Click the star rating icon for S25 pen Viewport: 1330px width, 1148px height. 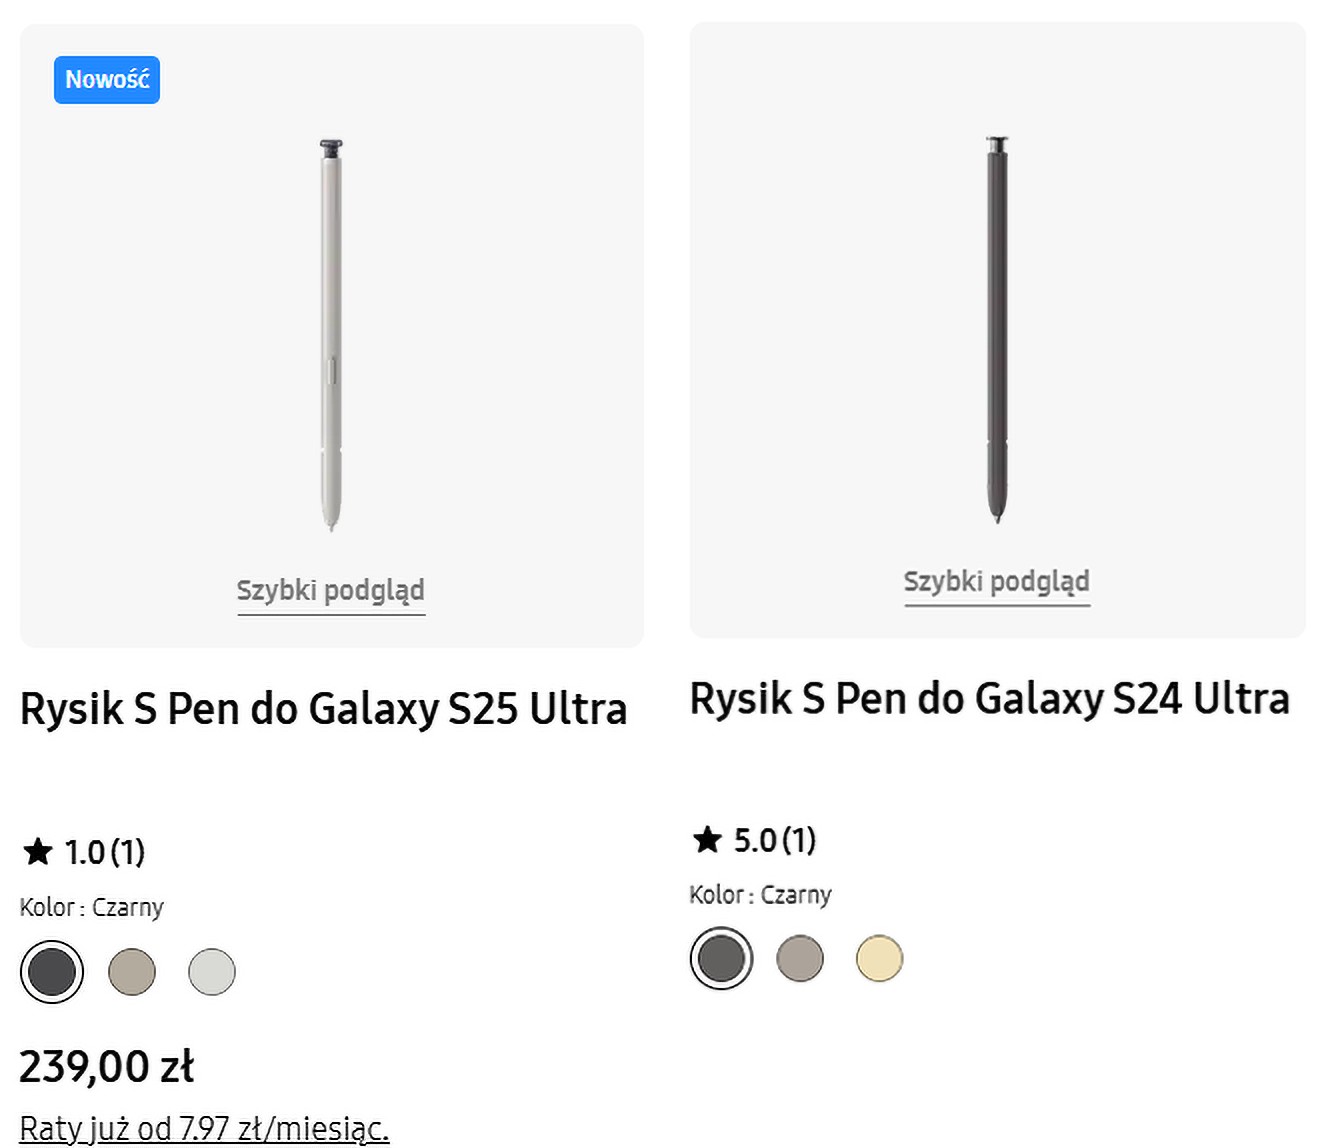(x=38, y=852)
